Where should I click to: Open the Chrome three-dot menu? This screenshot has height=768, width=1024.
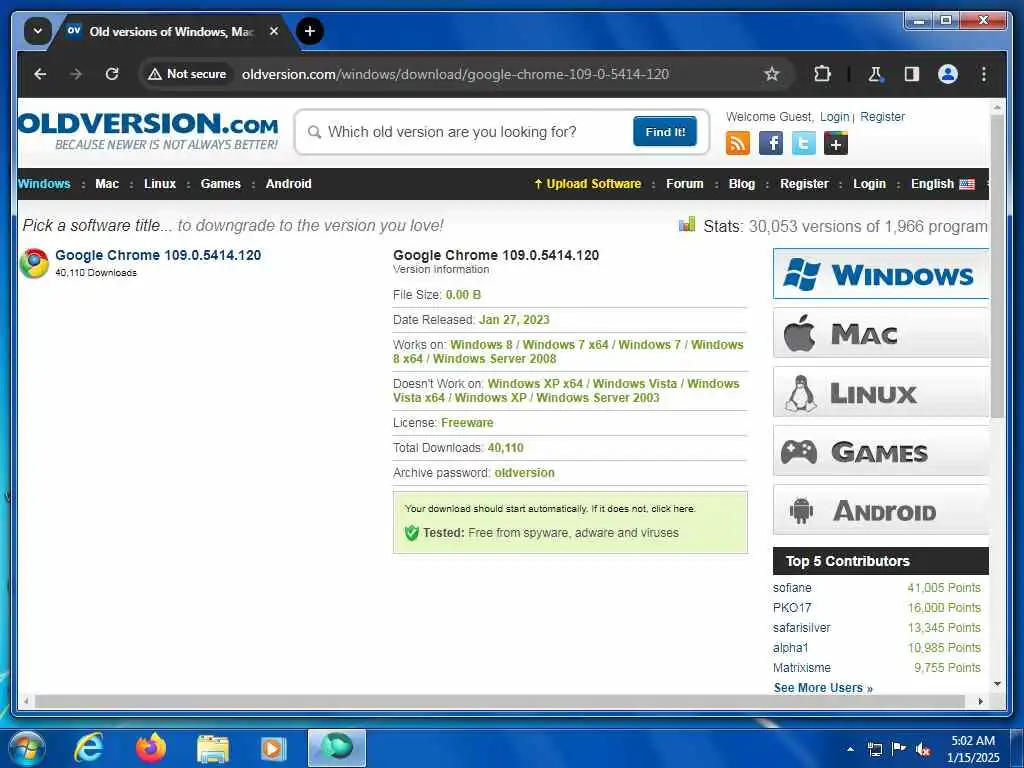click(x=984, y=74)
